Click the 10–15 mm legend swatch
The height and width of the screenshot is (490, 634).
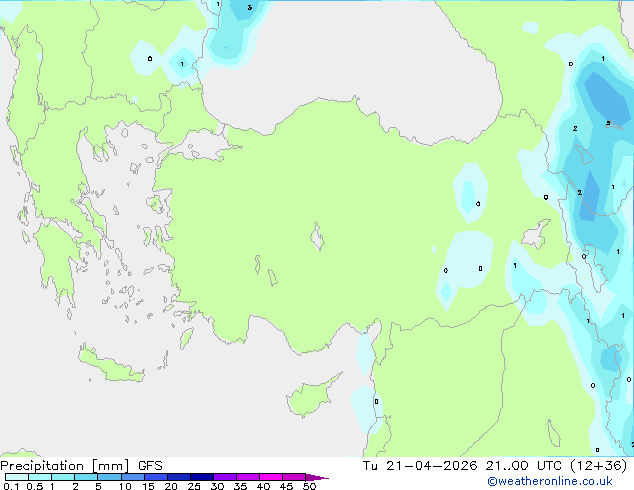point(132,477)
